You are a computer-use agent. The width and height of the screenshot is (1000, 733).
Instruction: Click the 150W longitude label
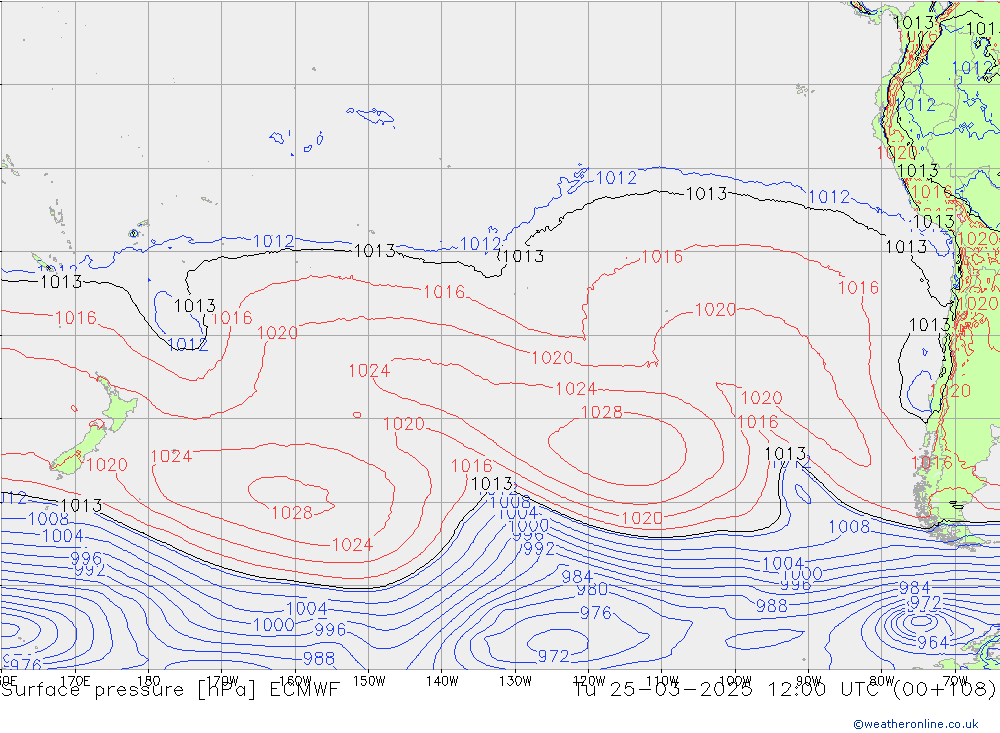click(369, 681)
